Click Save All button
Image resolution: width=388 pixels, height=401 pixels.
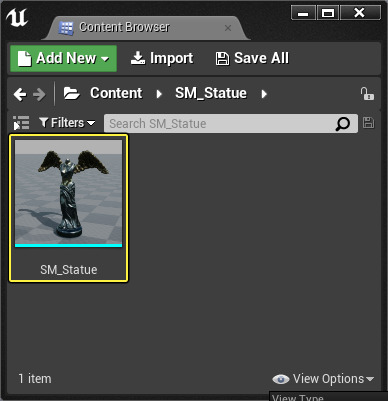(252, 58)
